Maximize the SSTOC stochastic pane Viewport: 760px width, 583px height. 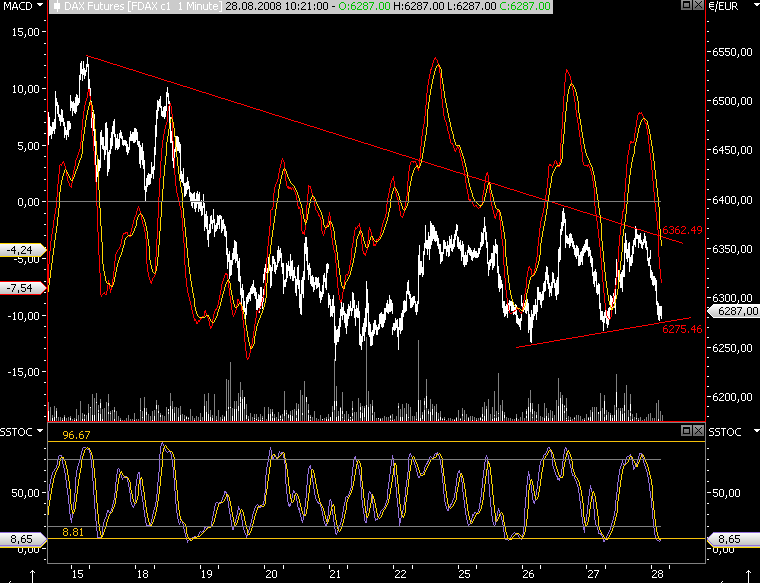pyautogui.click(x=686, y=430)
